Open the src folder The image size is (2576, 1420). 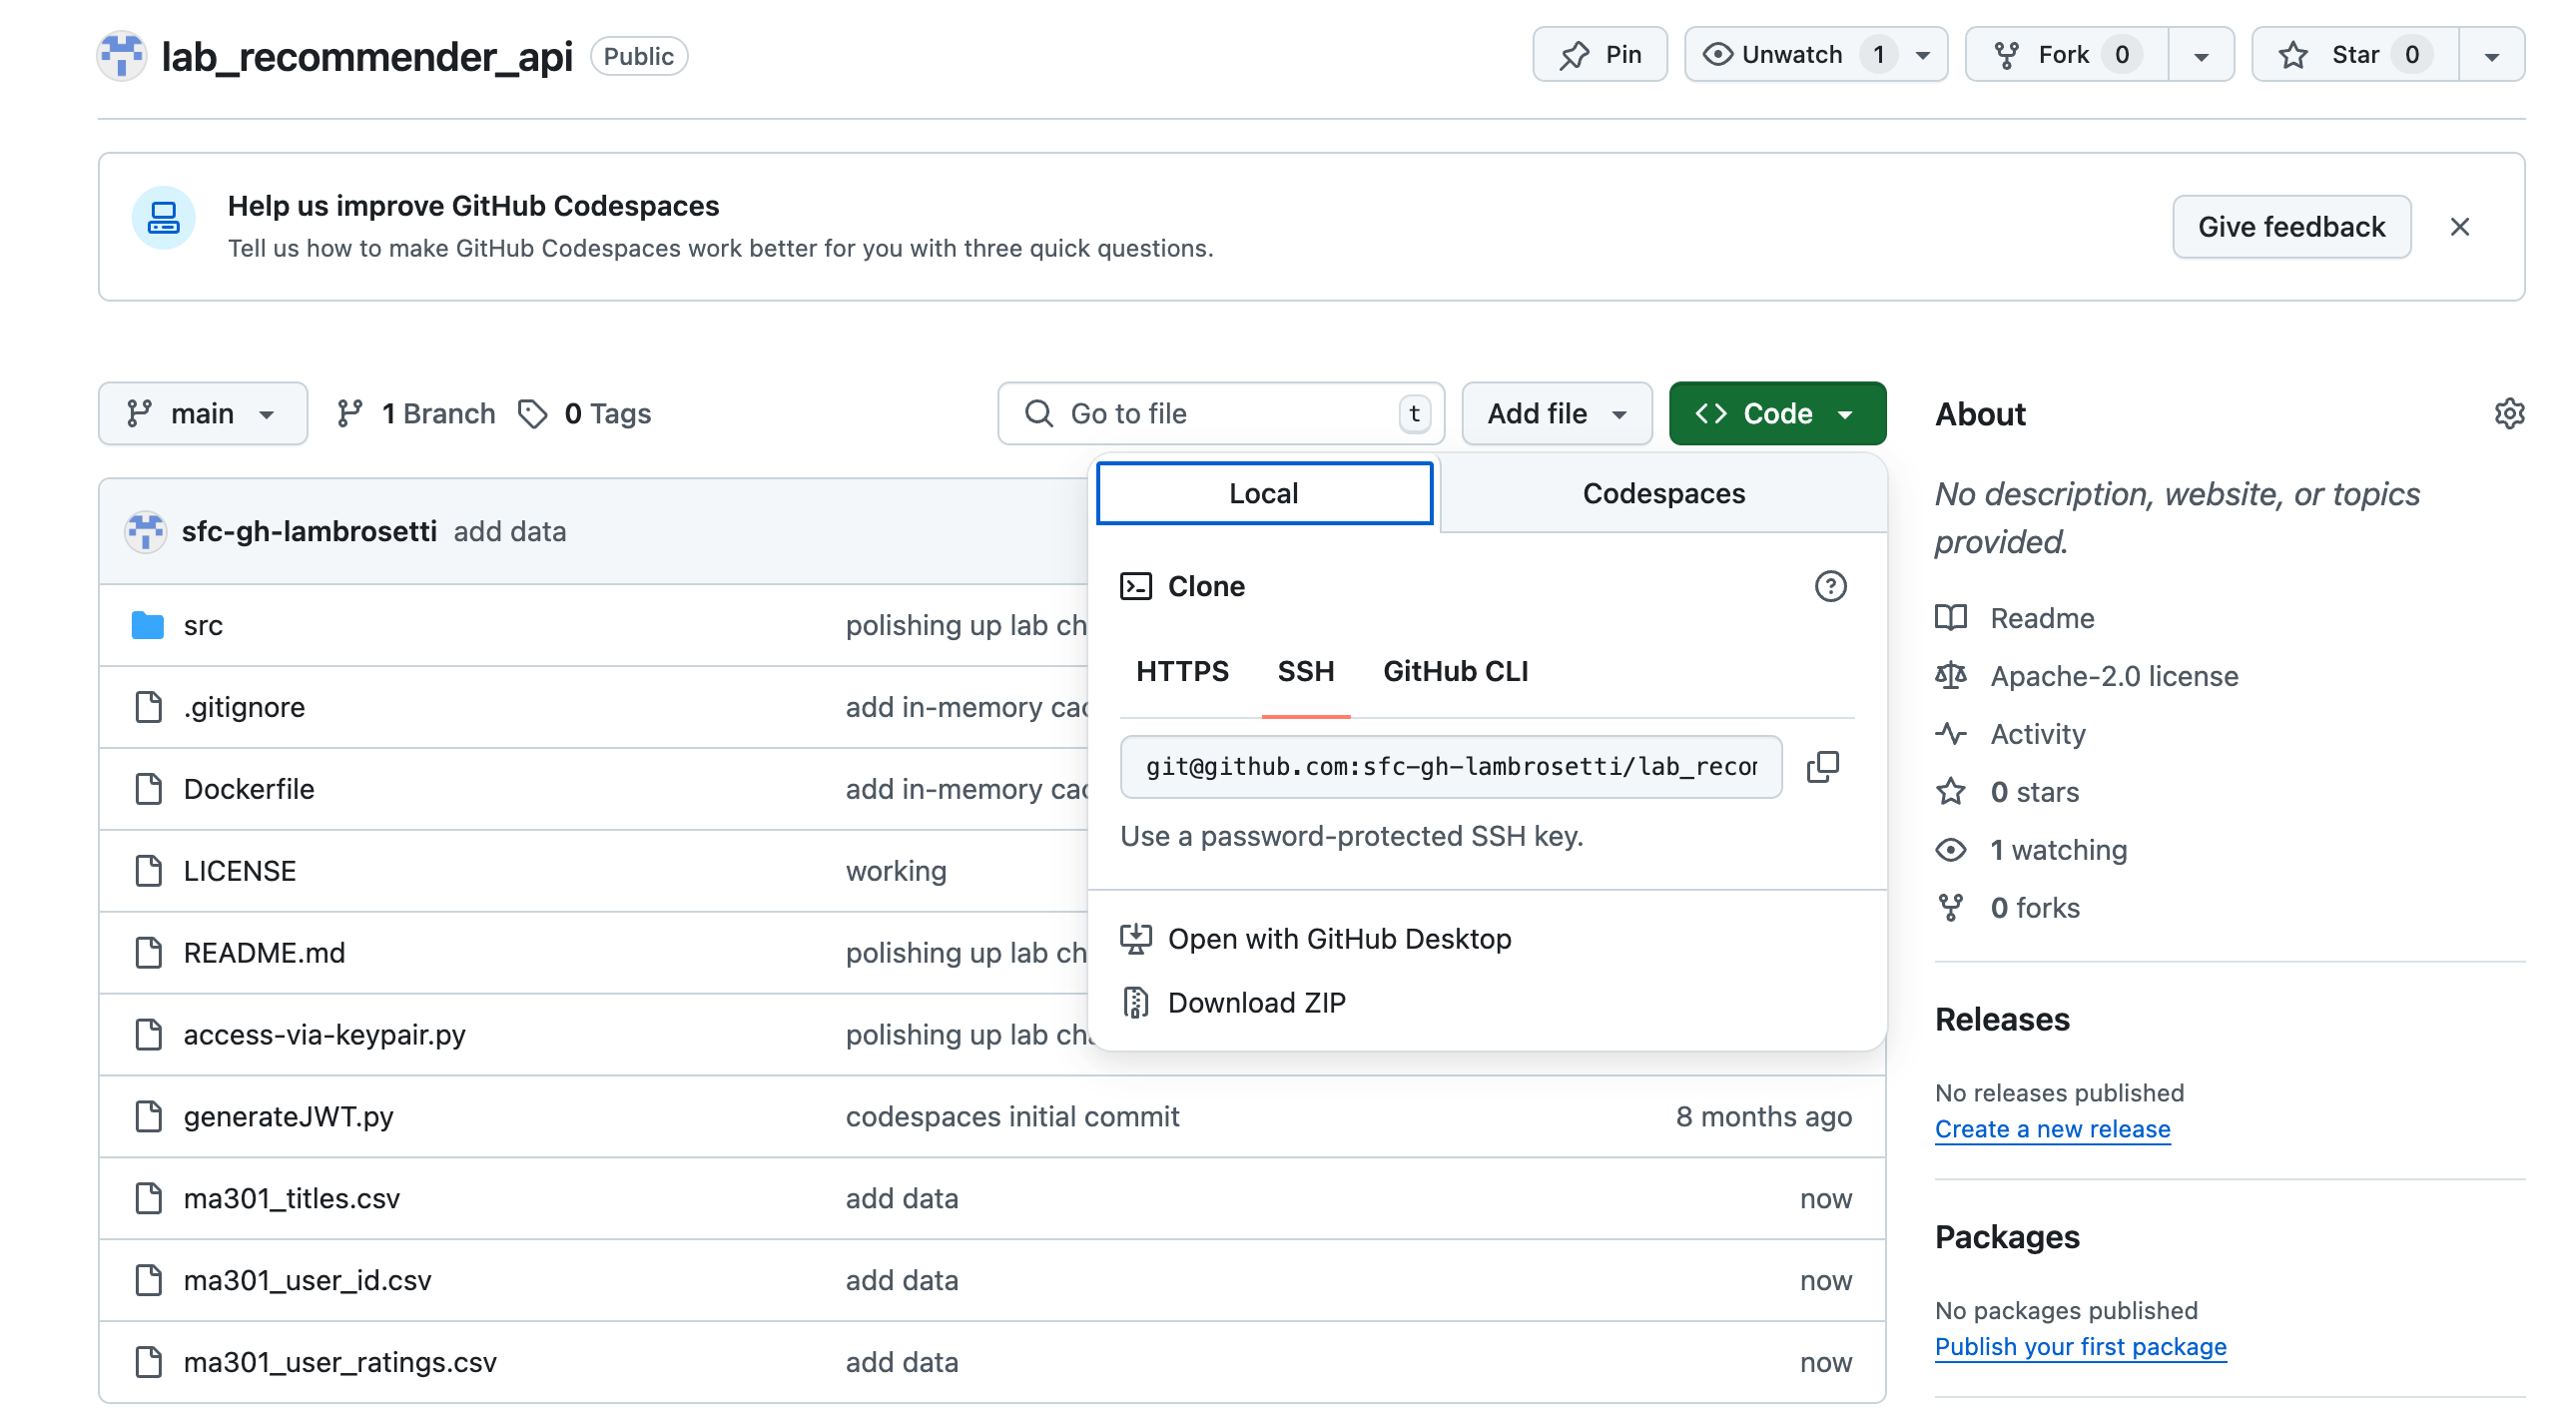point(202,624)
